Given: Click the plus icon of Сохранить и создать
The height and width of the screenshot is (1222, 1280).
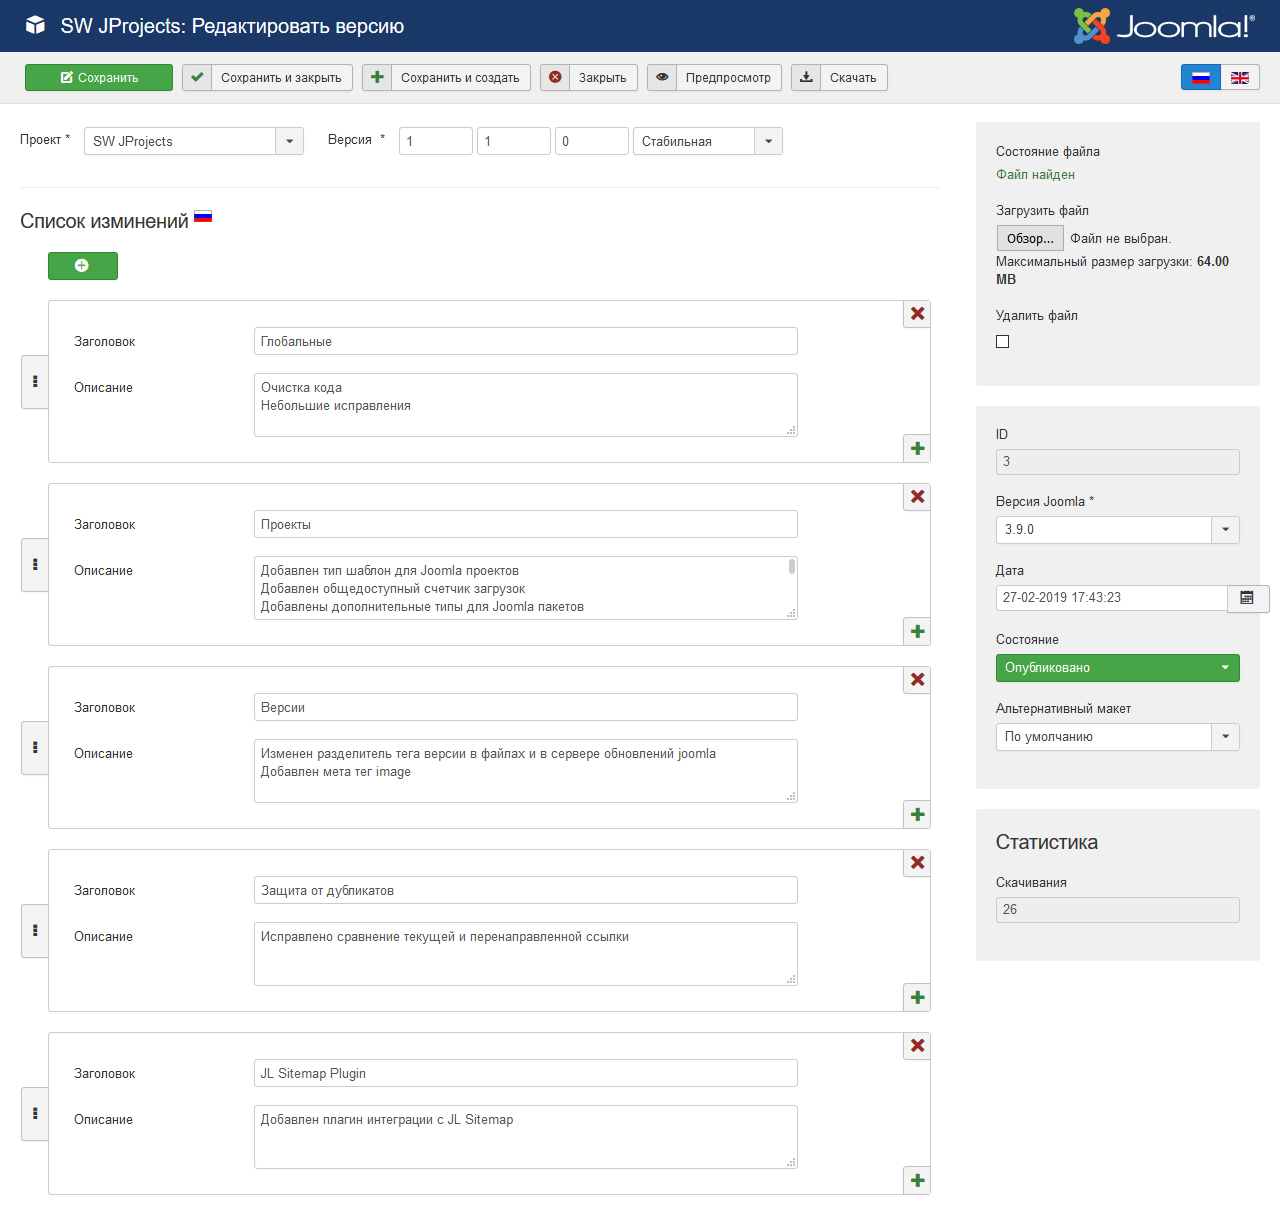Looking at the screenshot, I should (x=377, y=77).
